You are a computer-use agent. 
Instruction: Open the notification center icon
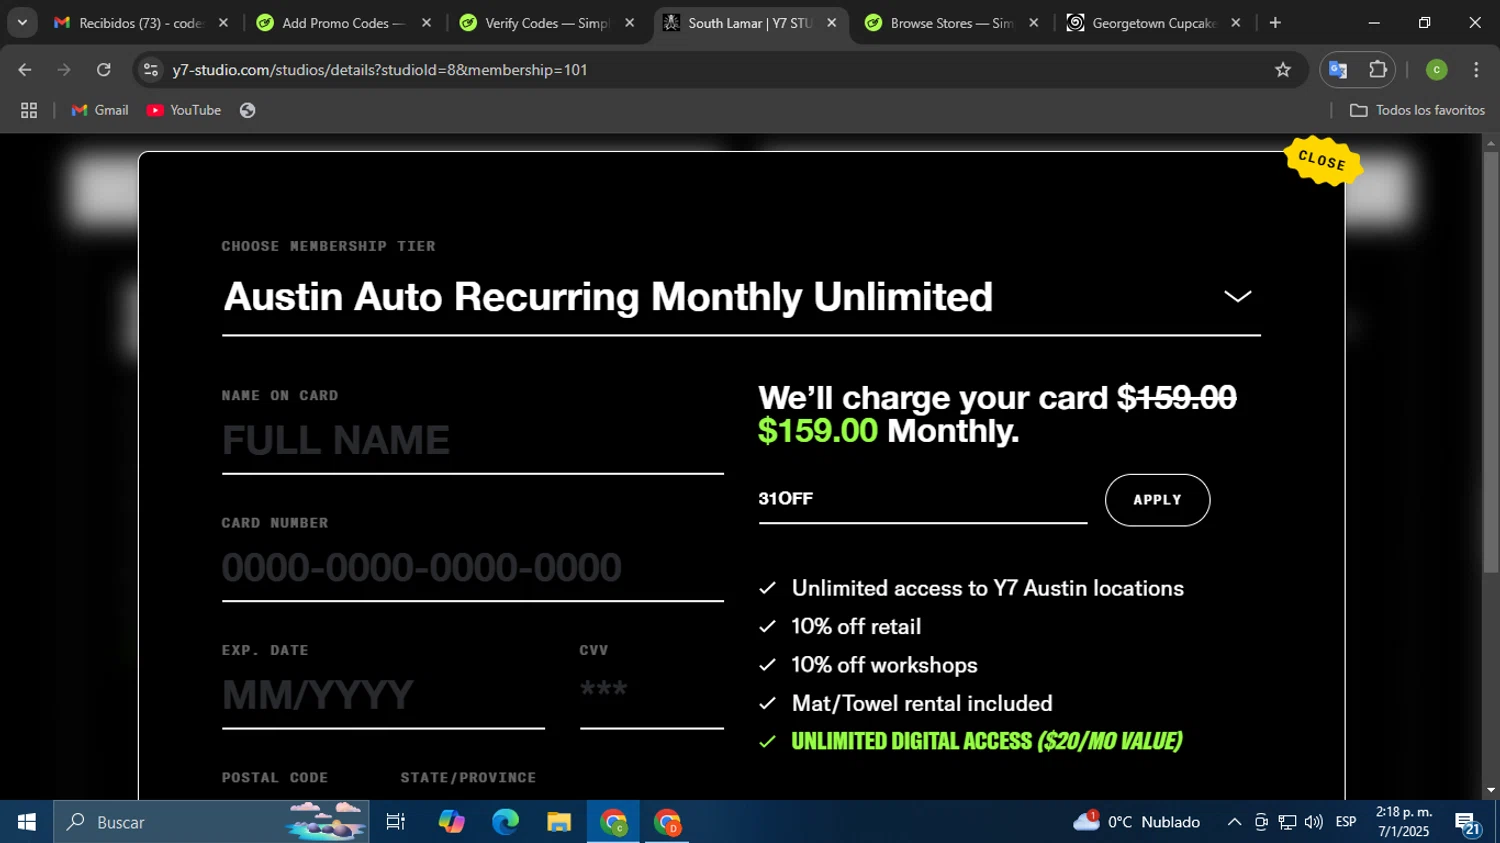[1467, 823]
